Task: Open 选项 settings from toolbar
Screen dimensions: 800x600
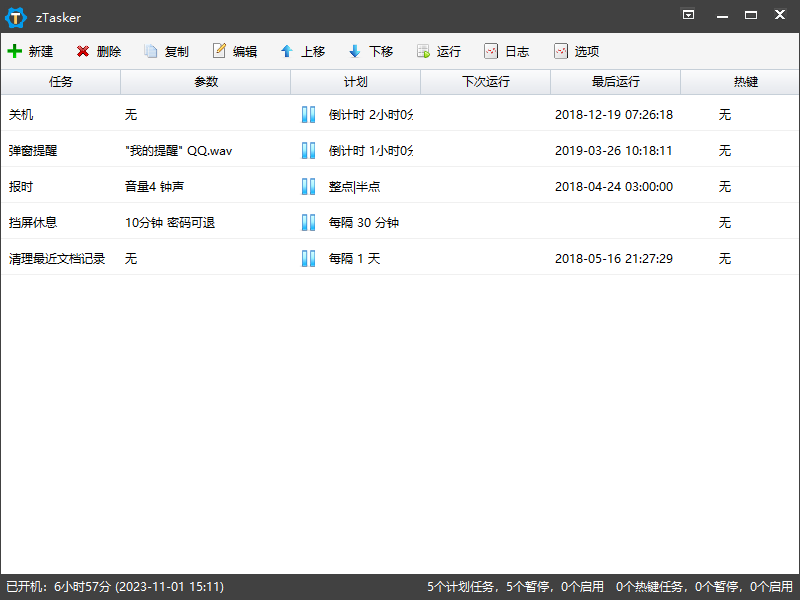Action: click(x=560, y=51)
